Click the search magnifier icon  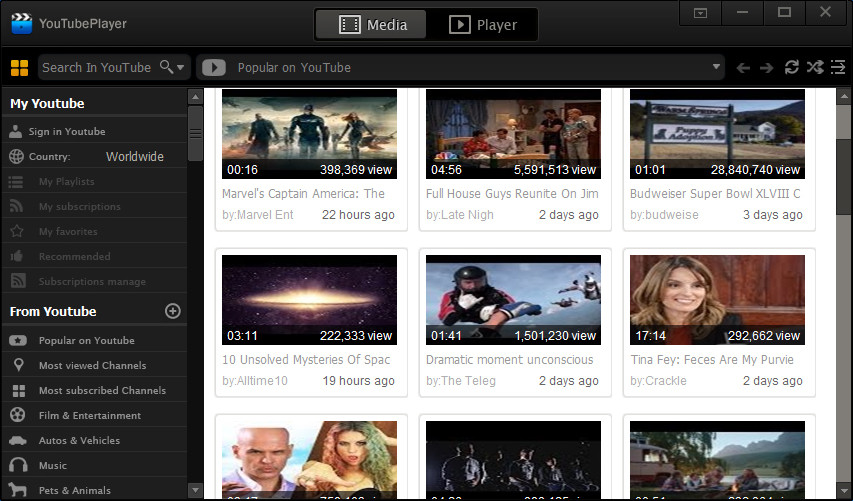[166, 67]
